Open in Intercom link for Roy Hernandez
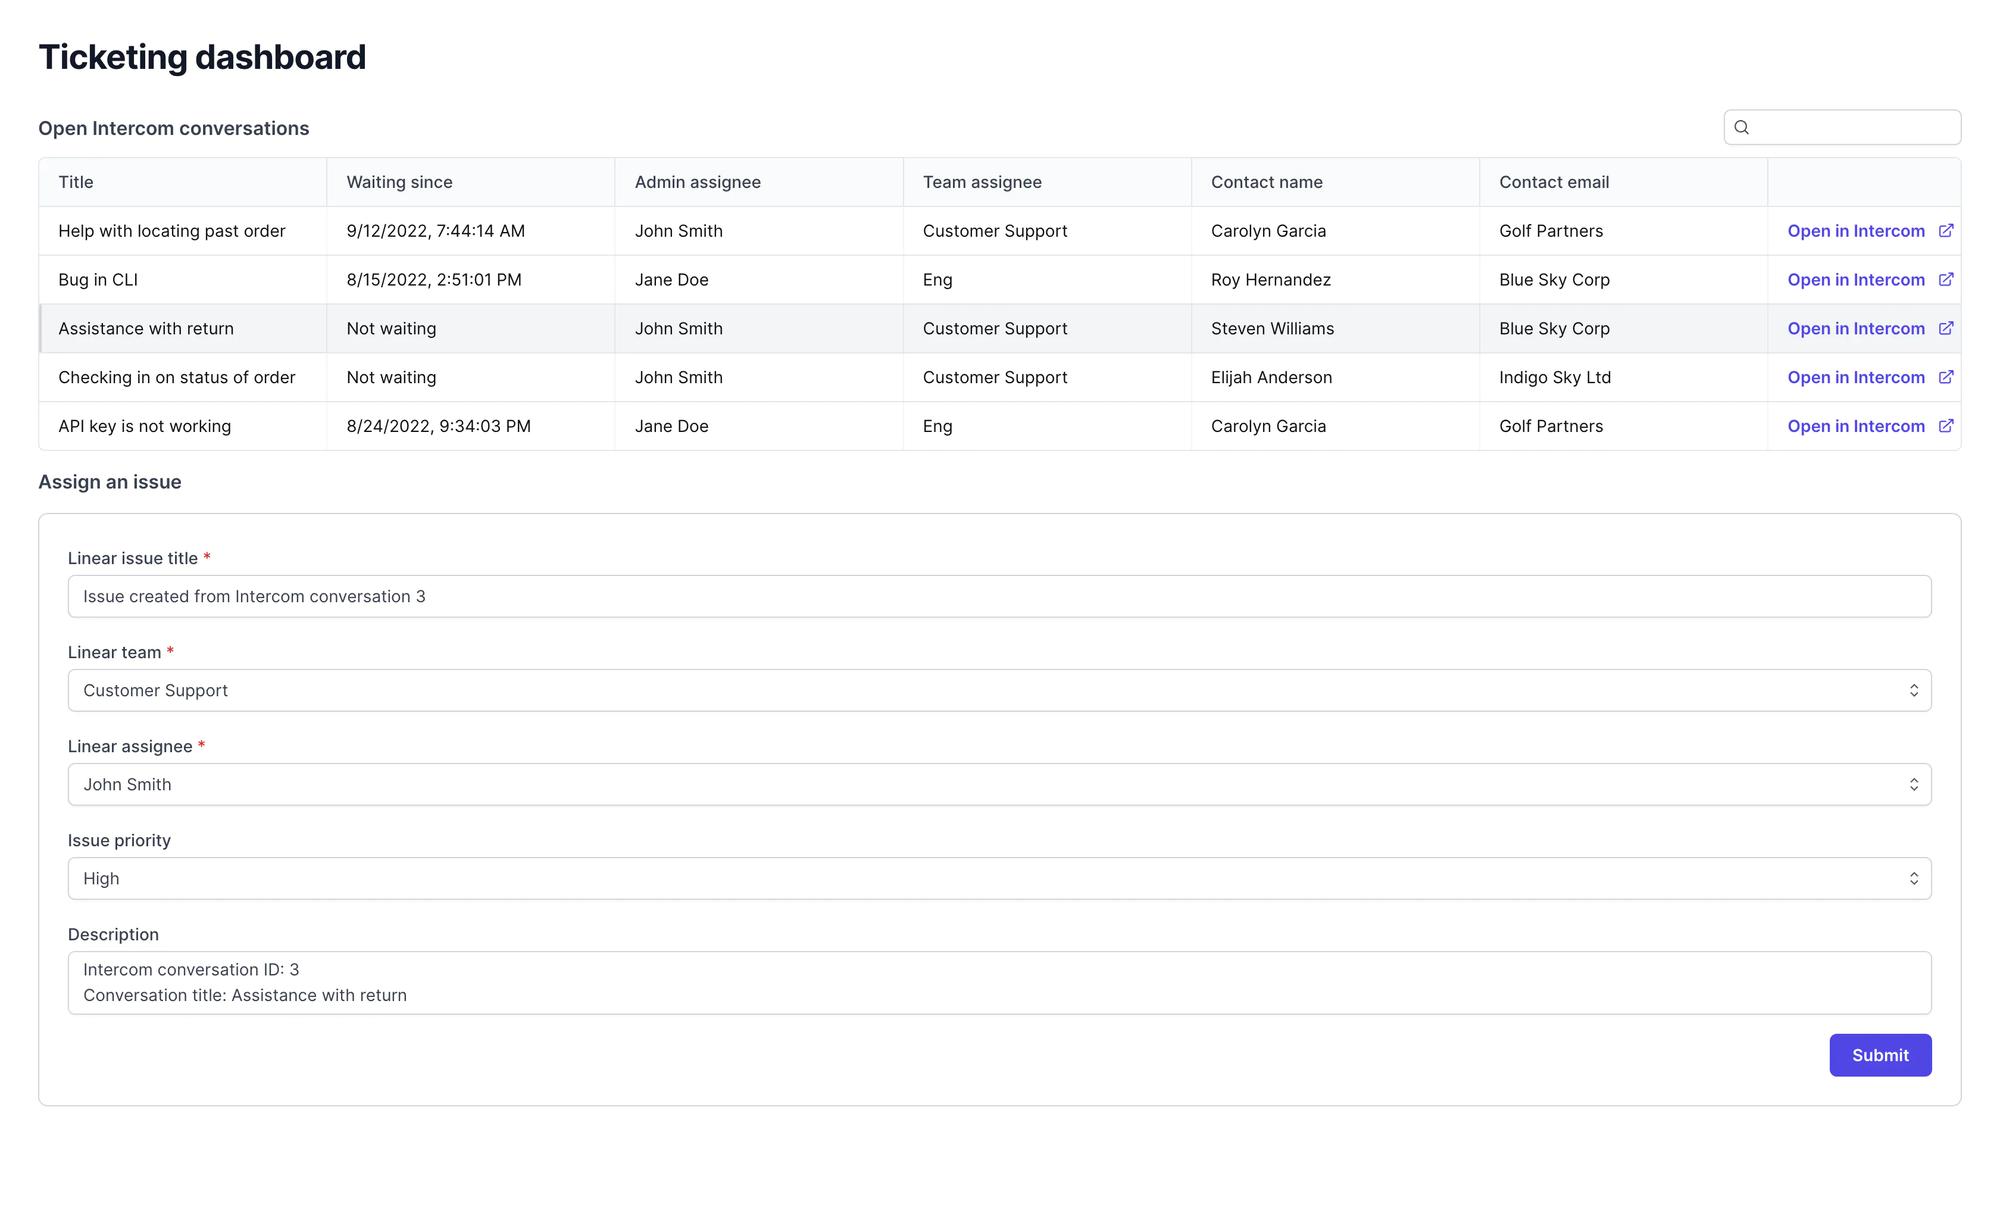2000x1208 pixels. [1856, 280]
